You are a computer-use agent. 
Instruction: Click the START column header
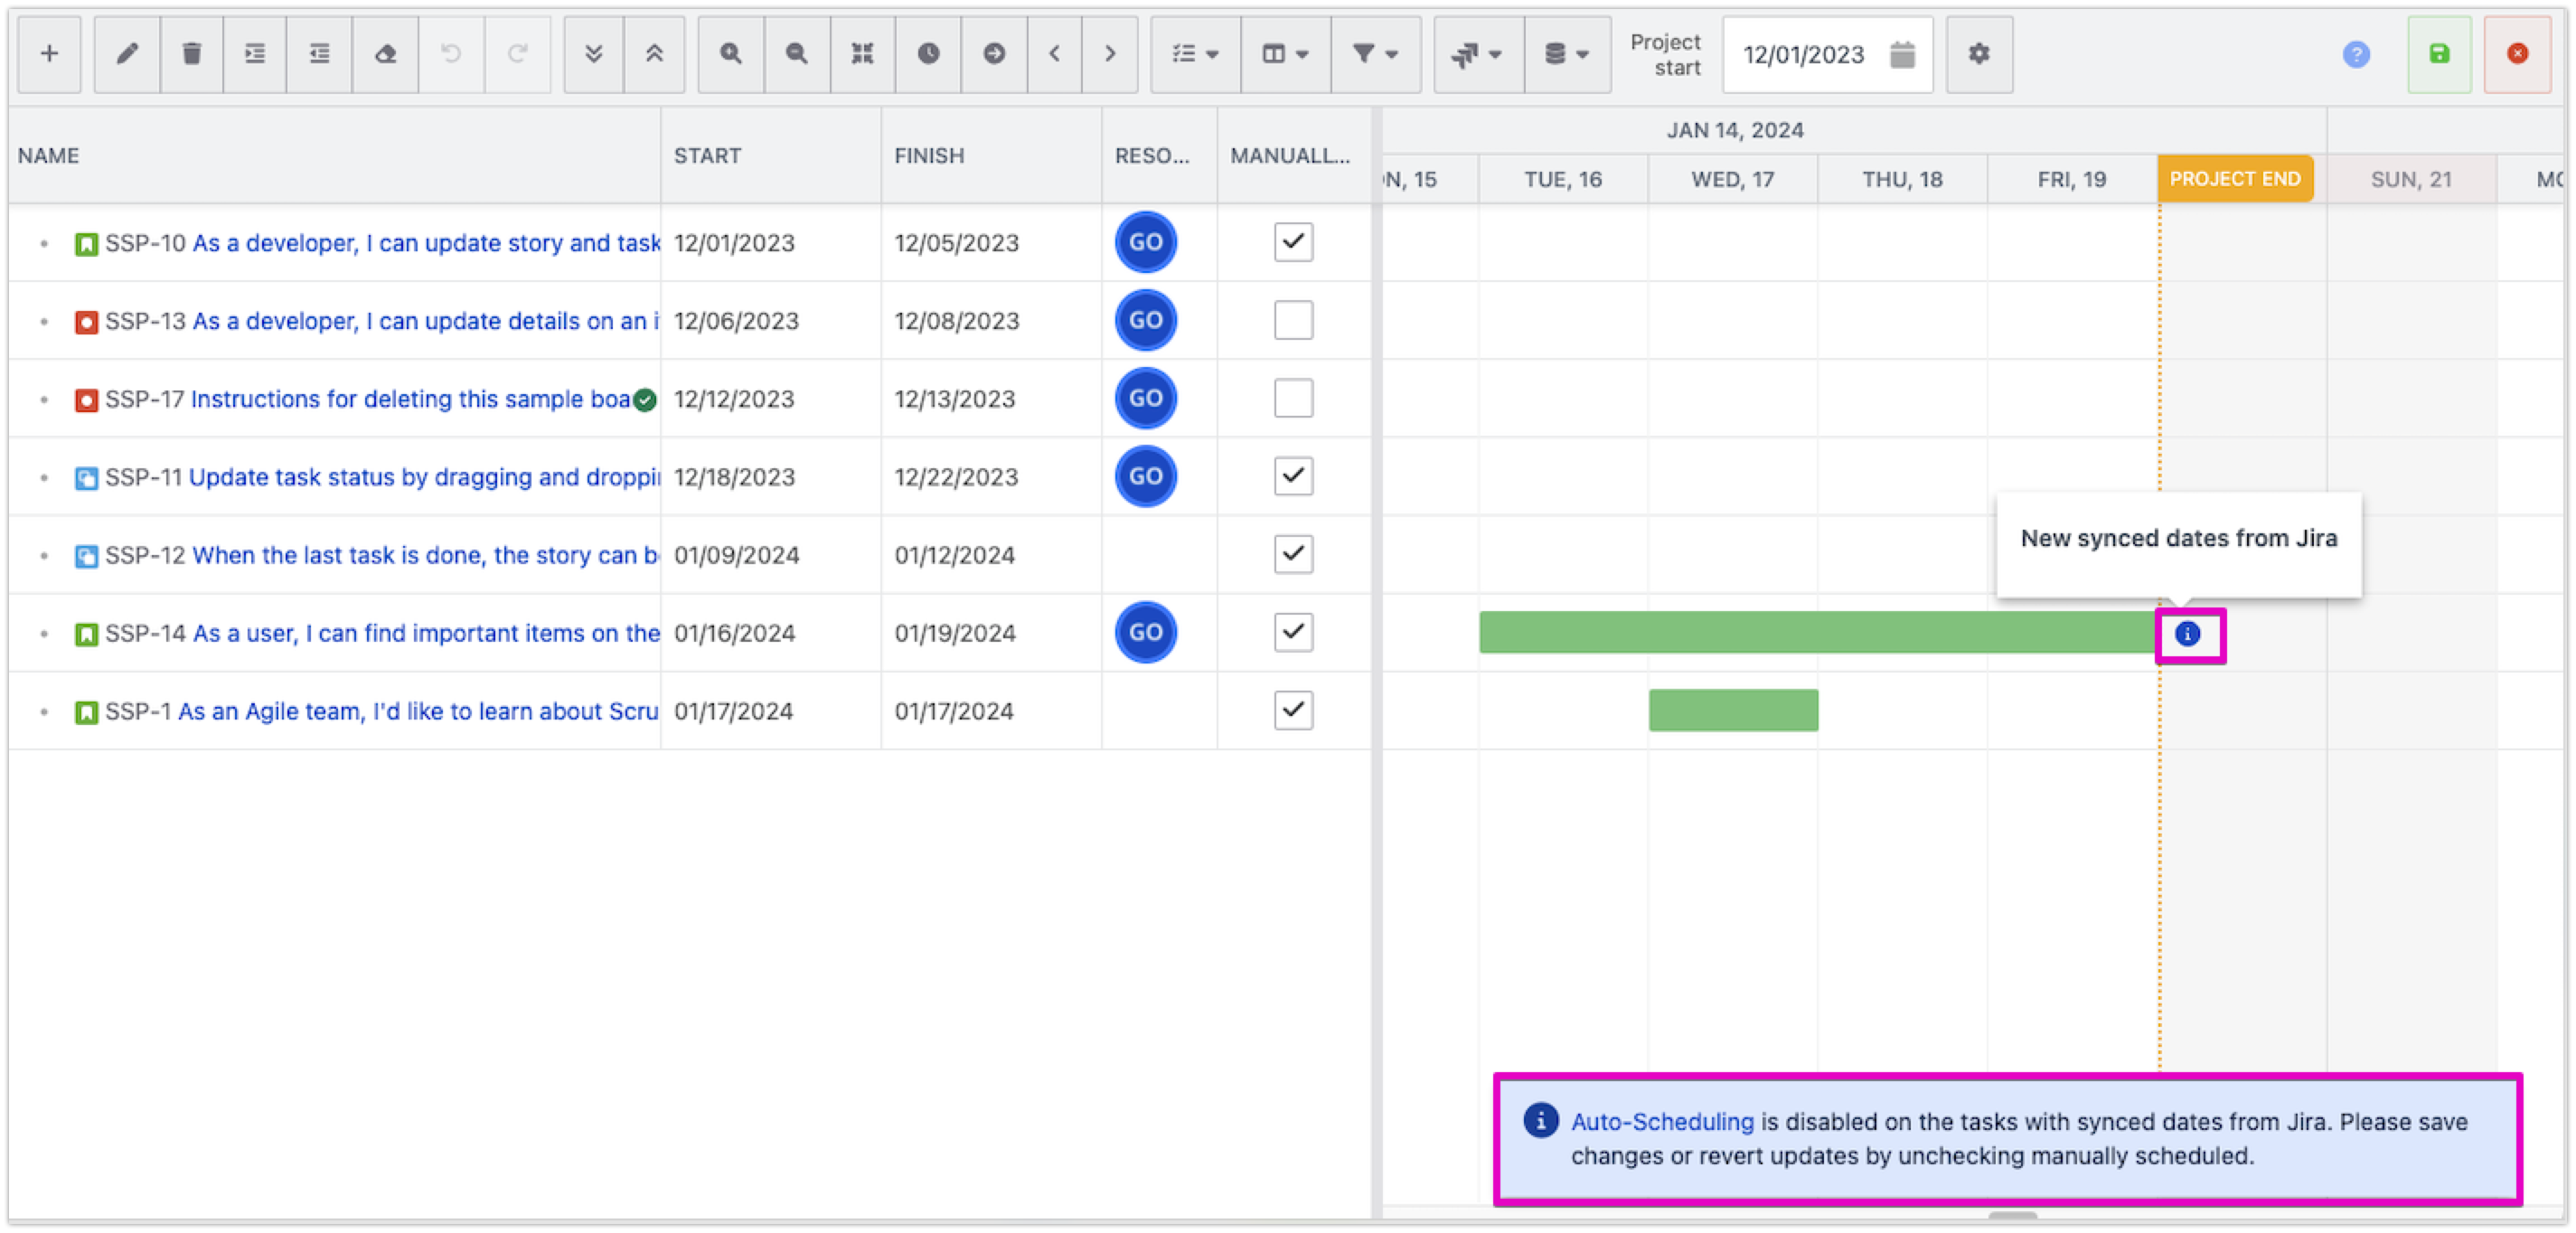707,156
